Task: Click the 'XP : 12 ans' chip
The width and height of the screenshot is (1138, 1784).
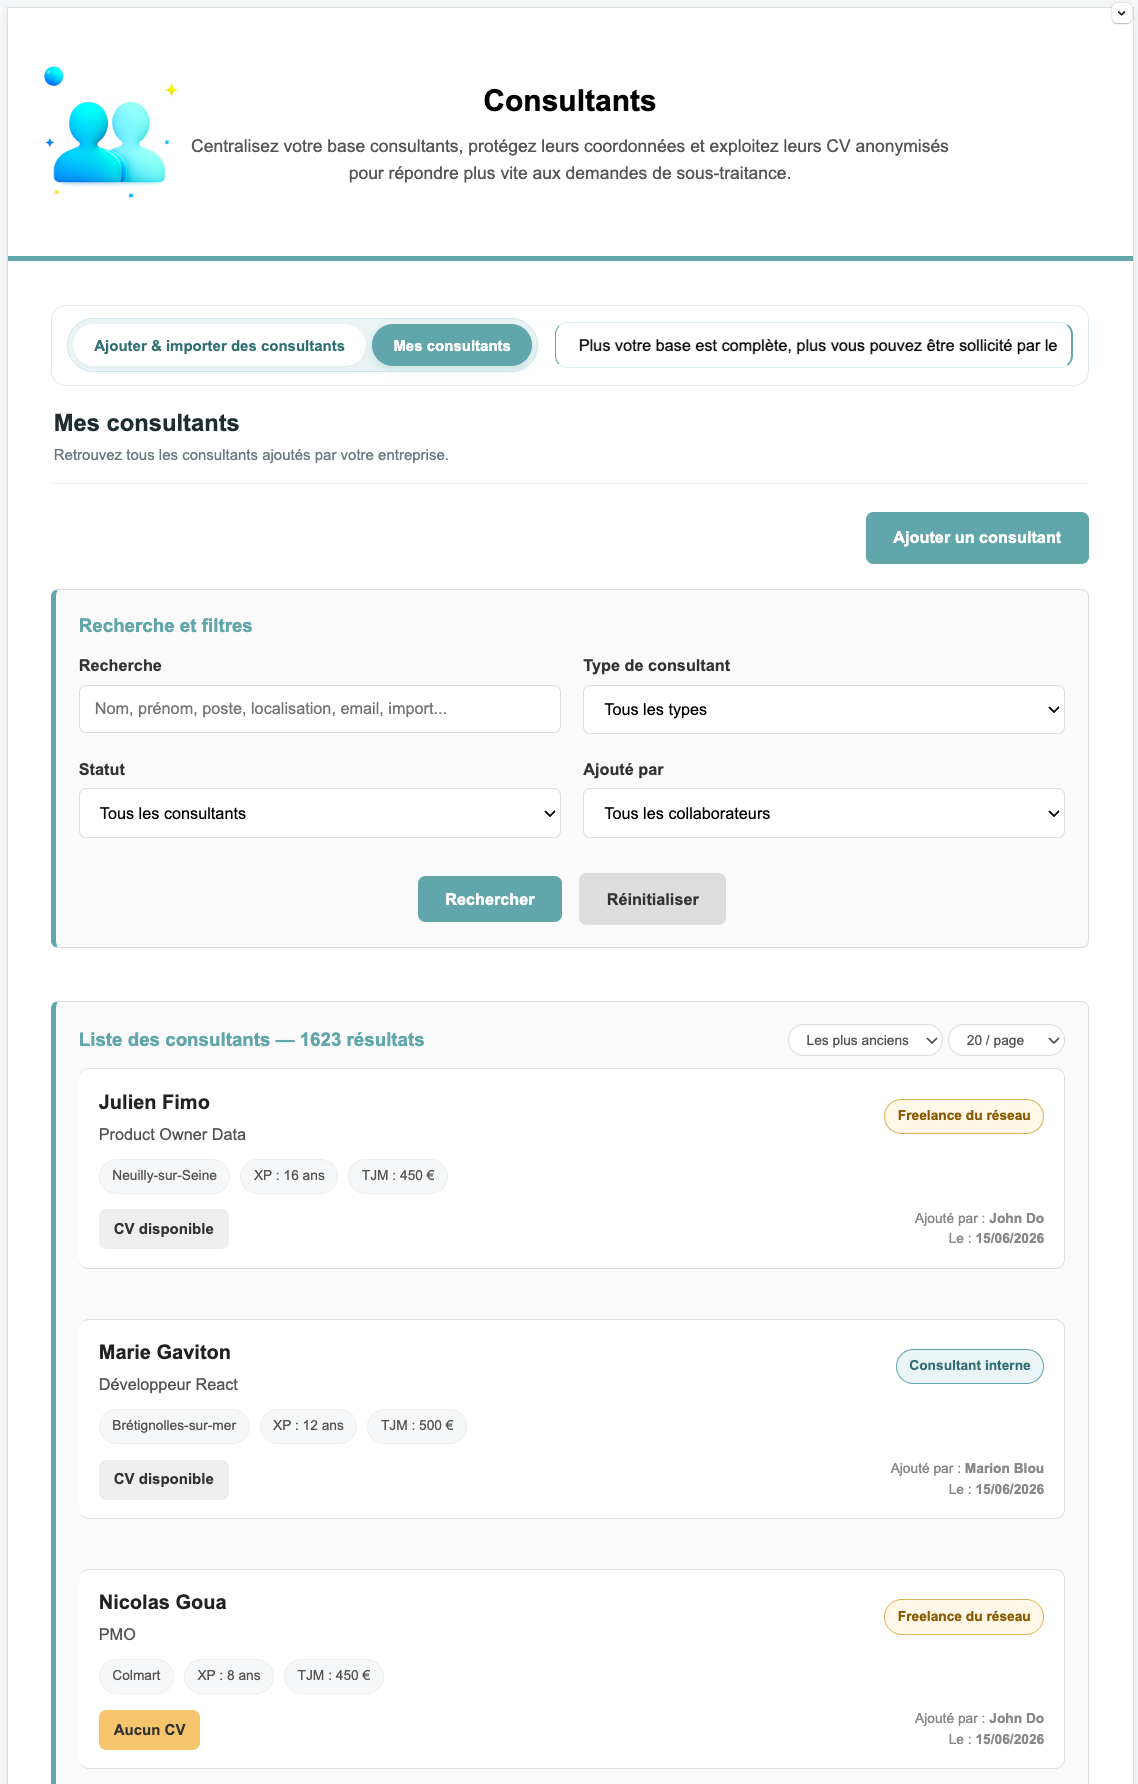Action: pyautogui.click(x=308, y=1425)
